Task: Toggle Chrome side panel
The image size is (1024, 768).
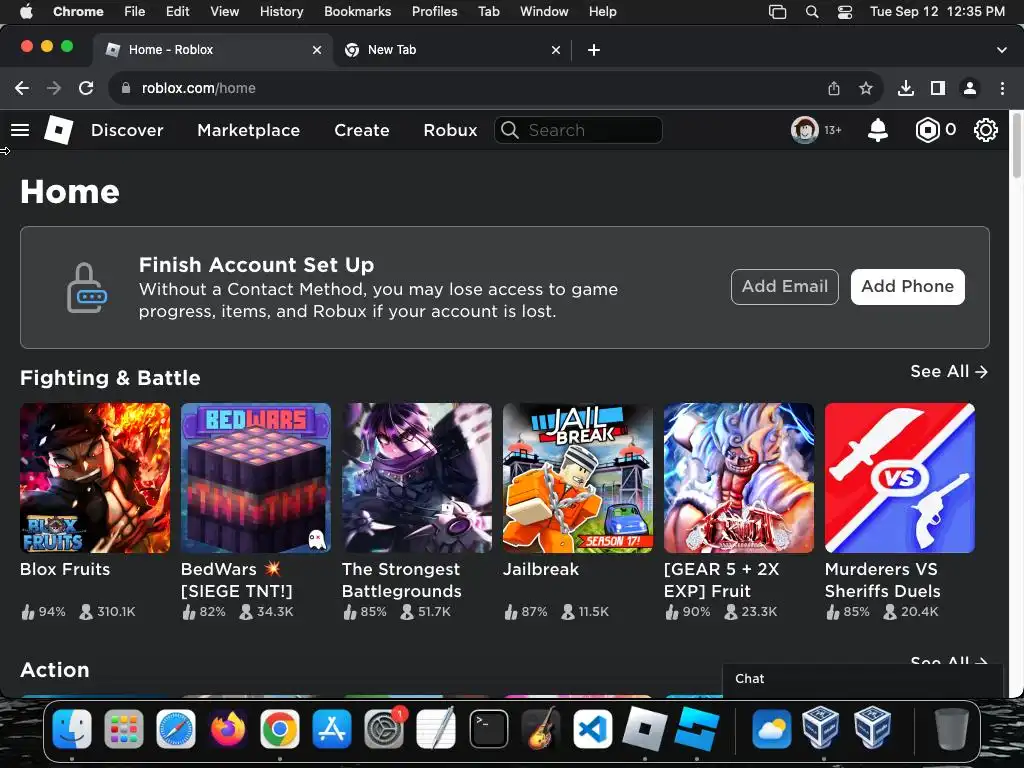Action: 938,88
